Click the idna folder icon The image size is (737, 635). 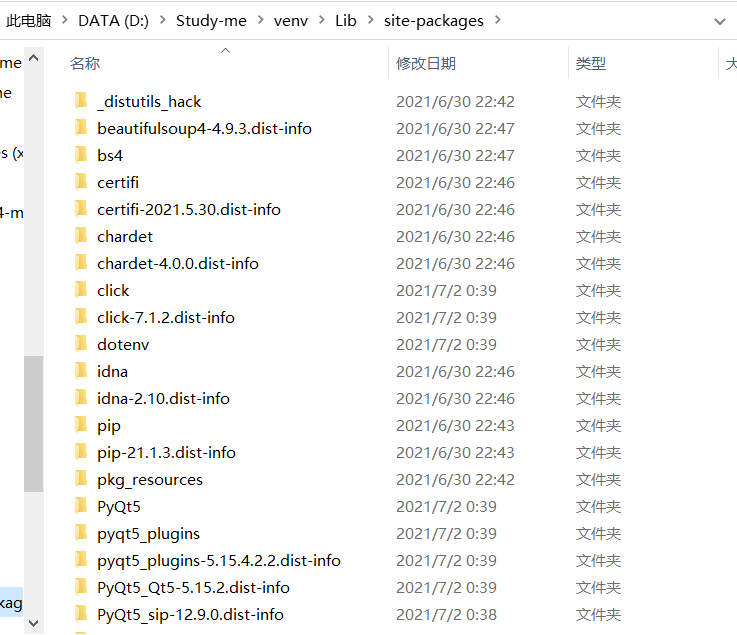pyautogui.click(x=81, y=371)
